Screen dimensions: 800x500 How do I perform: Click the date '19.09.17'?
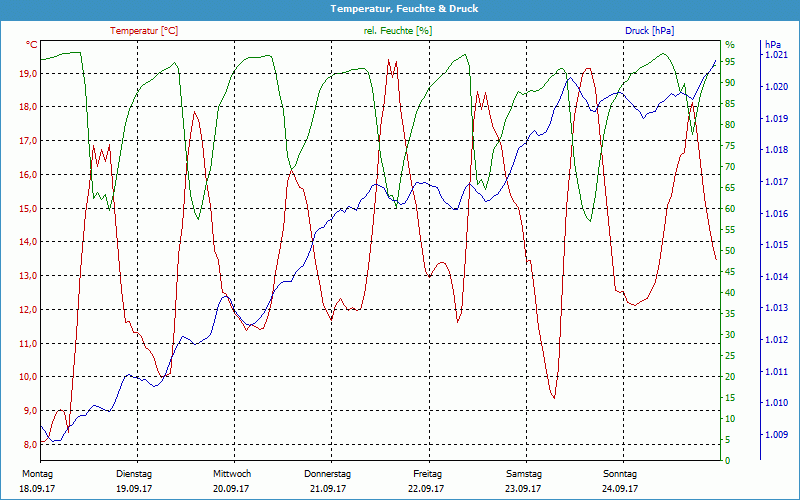[x=134, y=489]
